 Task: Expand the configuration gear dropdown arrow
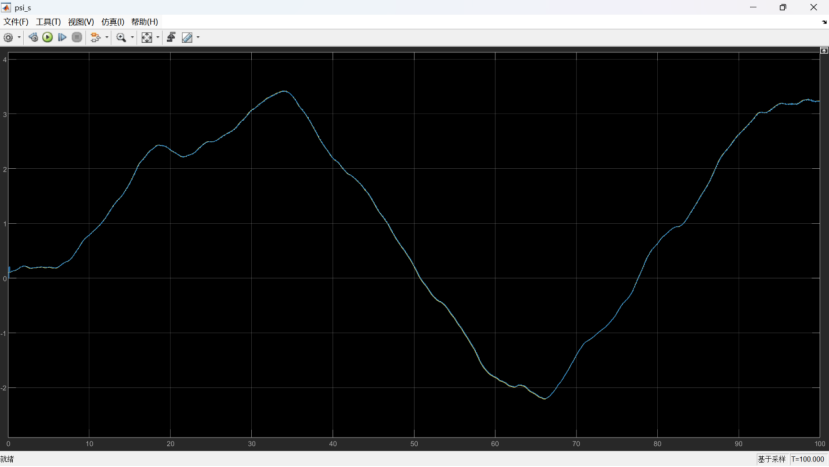(x=19, y=38)
